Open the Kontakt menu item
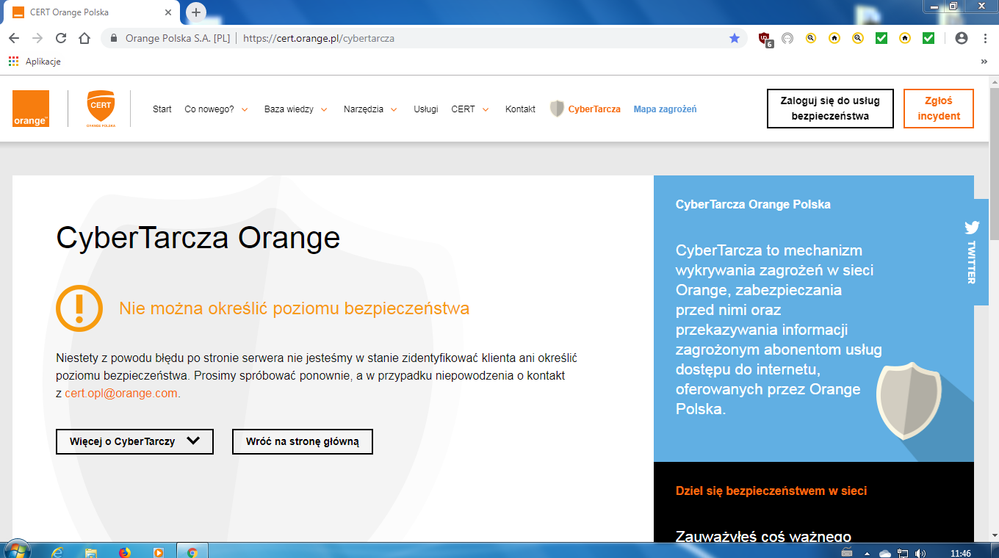Screen dimensions: 999x558 click(520, 109)
